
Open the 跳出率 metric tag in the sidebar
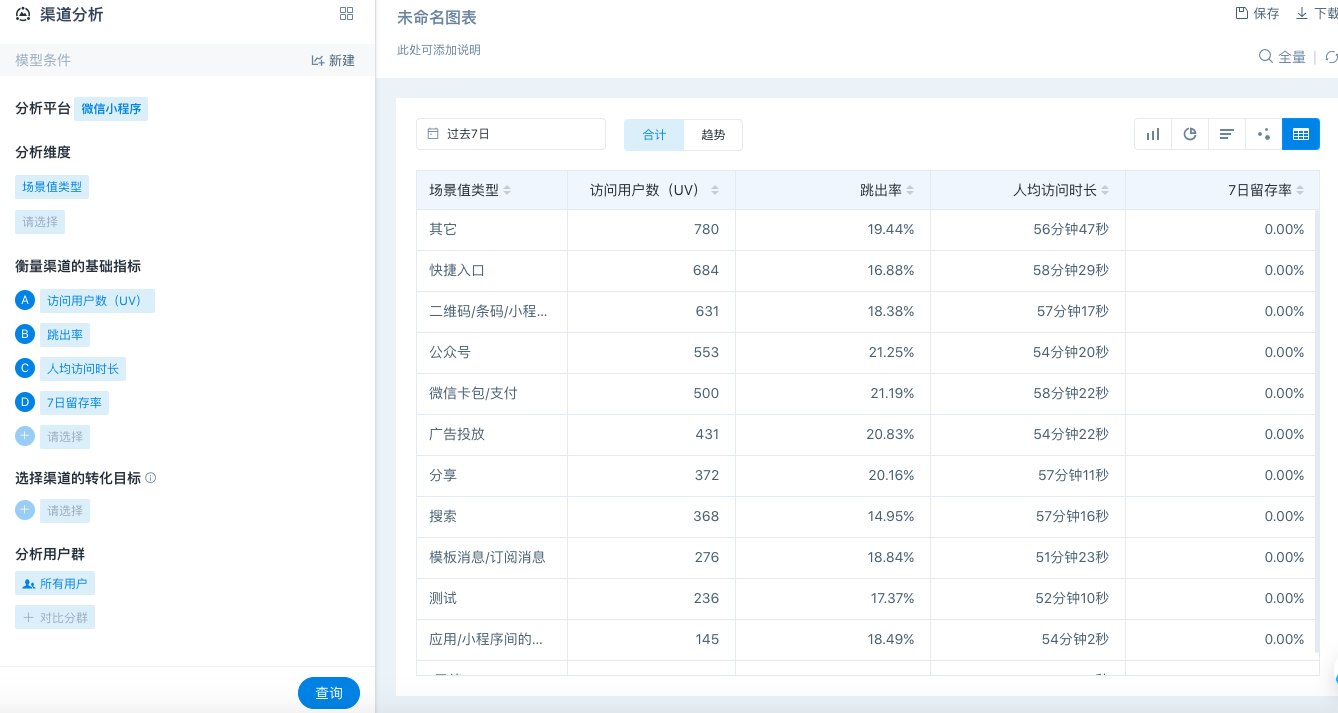pyautogui.click(x=65, y=334)
